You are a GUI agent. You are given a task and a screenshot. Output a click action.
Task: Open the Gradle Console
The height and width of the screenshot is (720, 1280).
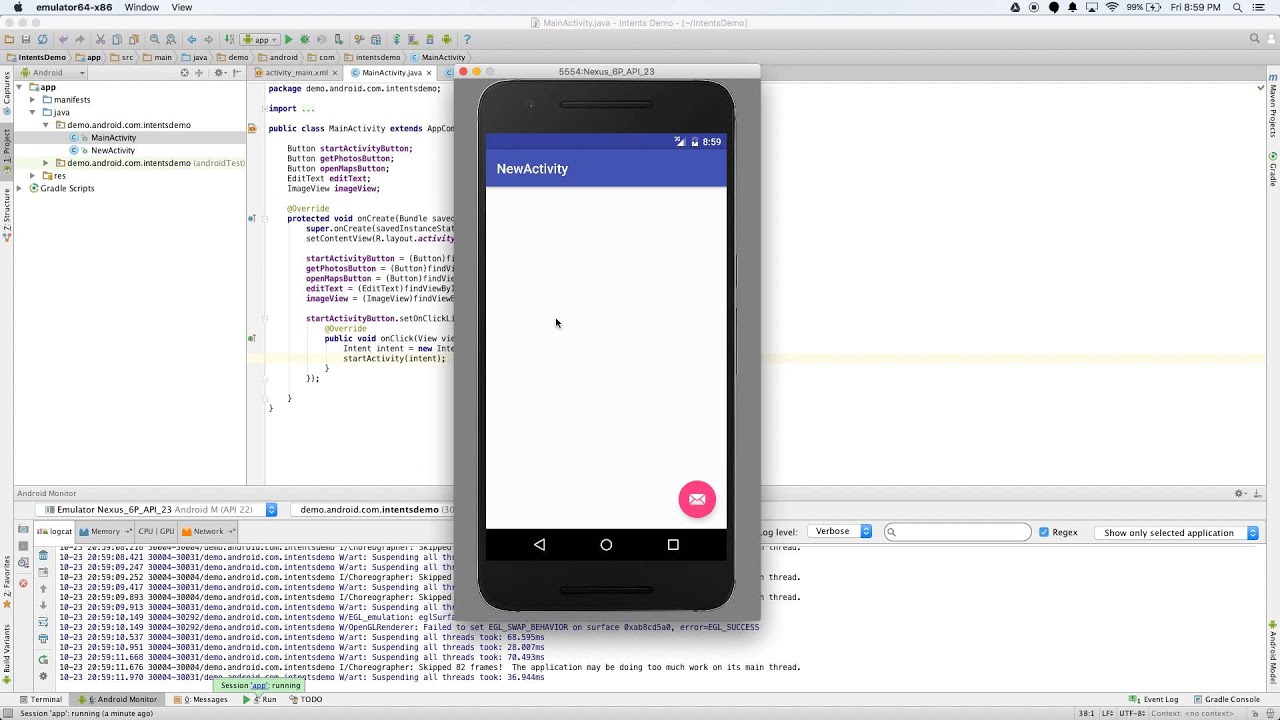(x=1227, y=700)
